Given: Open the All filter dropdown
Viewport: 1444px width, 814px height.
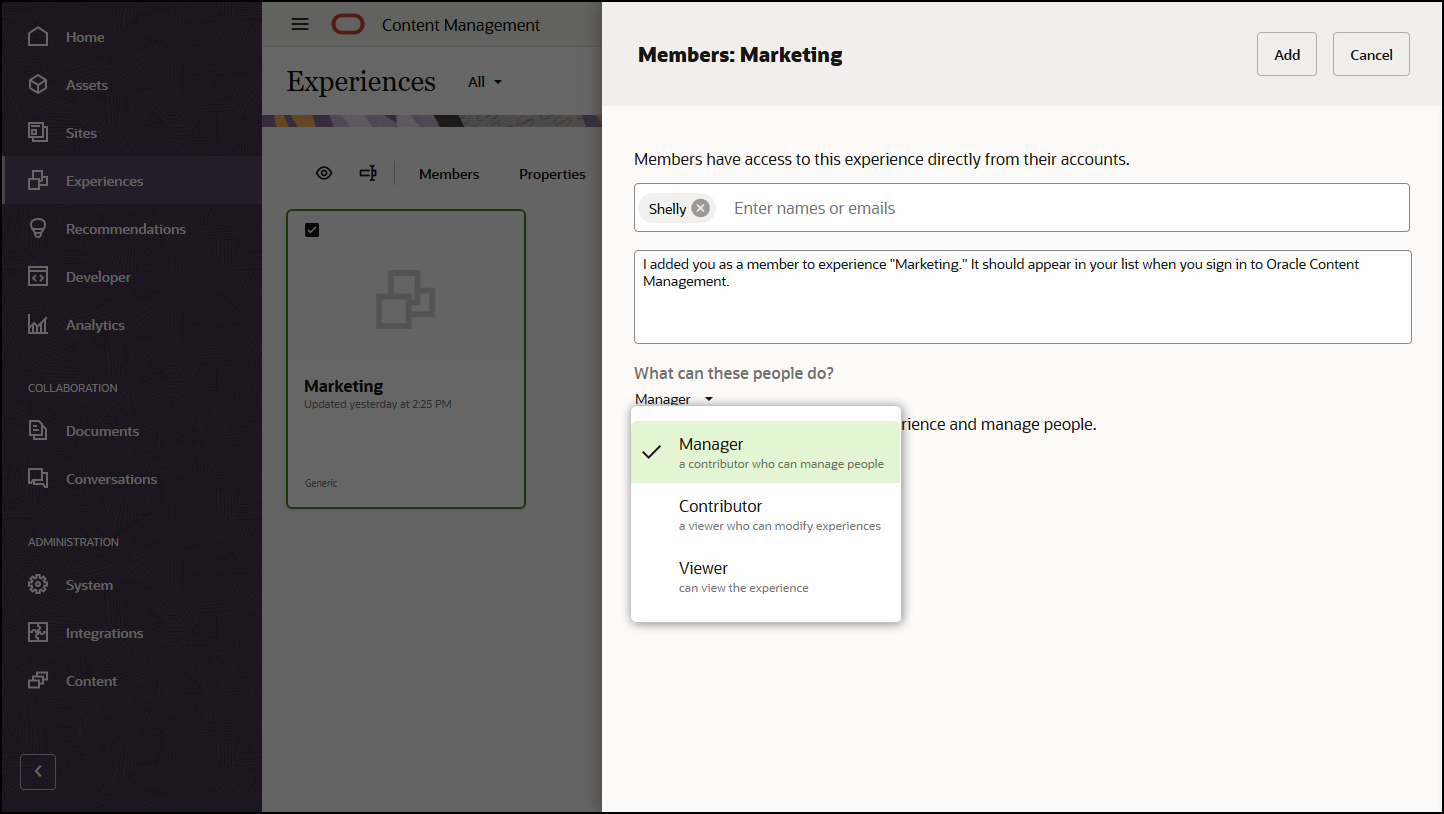Looking at the screenshot, I should (x=485, y=82).
